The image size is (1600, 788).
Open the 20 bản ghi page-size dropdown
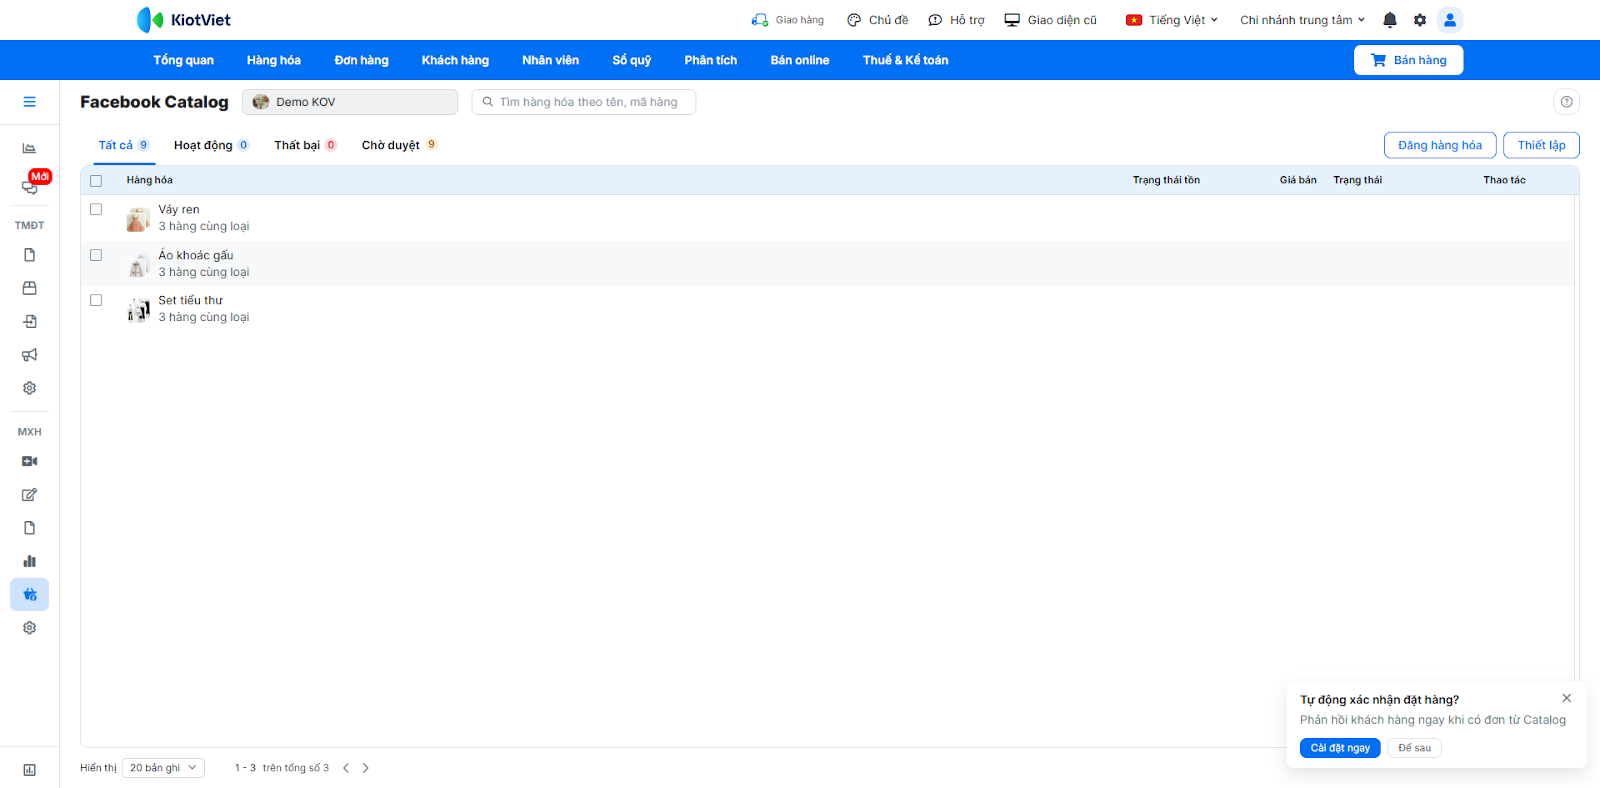click(163, 768)
